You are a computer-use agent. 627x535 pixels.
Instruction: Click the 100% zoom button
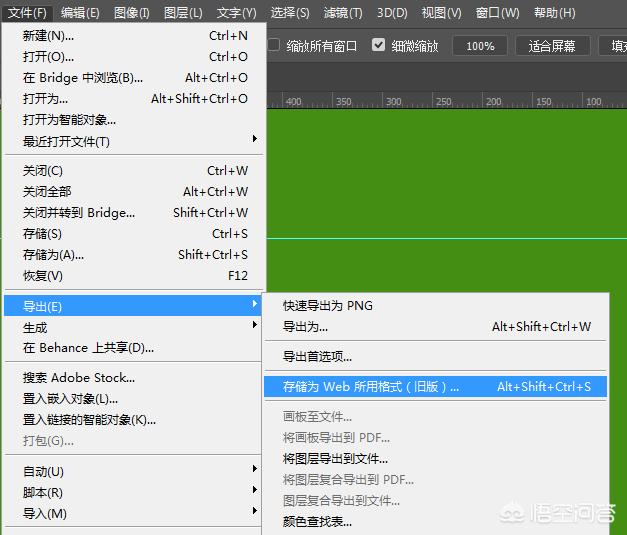(x=480, y=46)
